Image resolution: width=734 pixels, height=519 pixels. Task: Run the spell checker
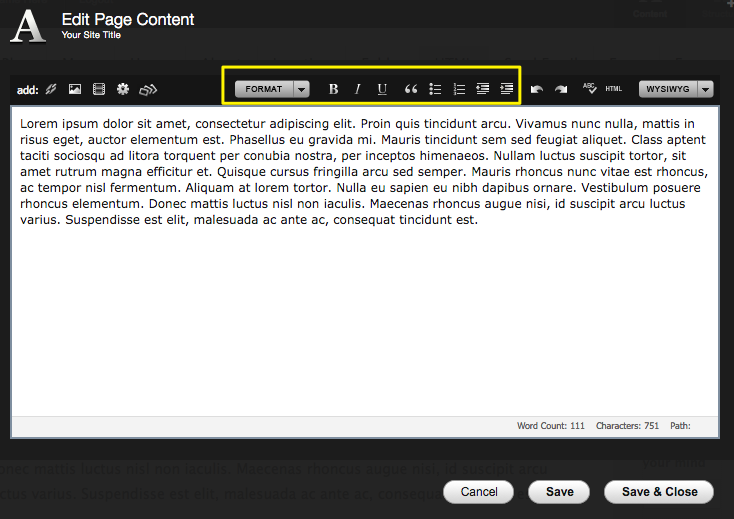click(x=589, y=88)
